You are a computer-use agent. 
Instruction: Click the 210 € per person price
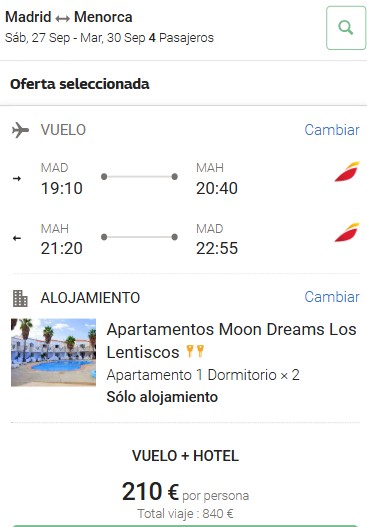click(x=185, y=492)
